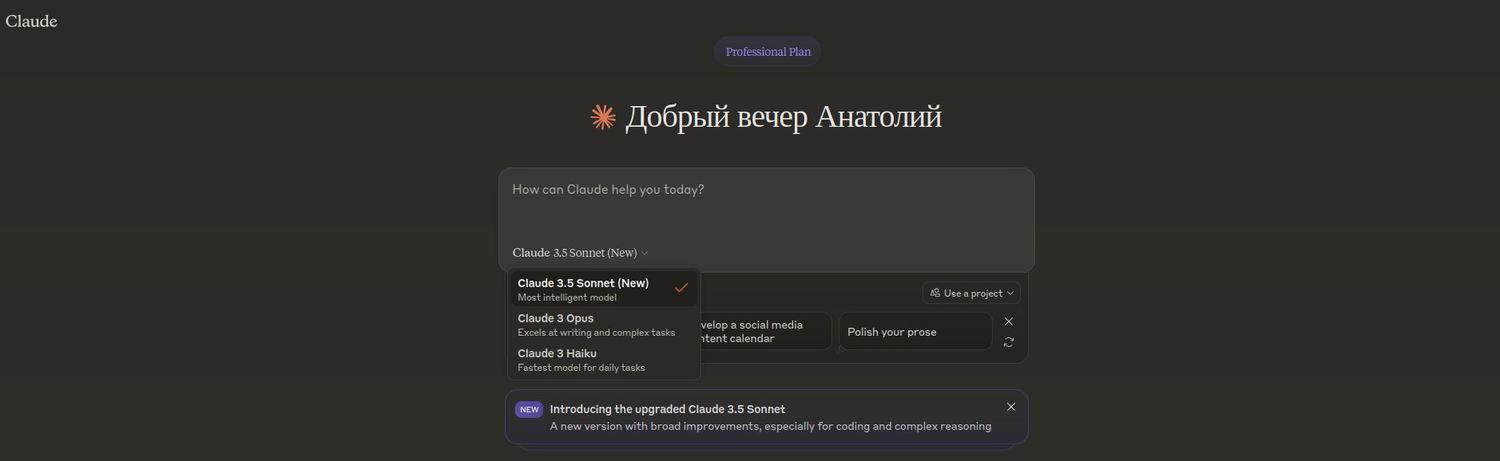Close the upgraded Claude 3.5 Sonnet banner
1500x461 pixels.
pos(1011,407)
